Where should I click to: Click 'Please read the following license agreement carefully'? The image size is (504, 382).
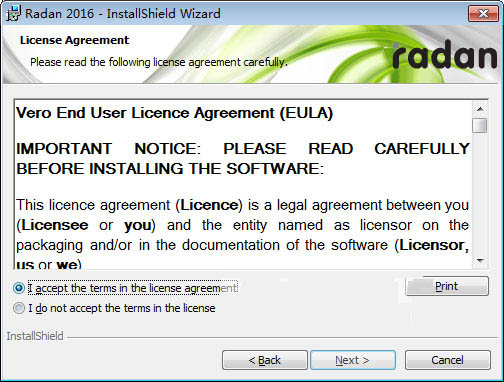click(x=159, y=62)
